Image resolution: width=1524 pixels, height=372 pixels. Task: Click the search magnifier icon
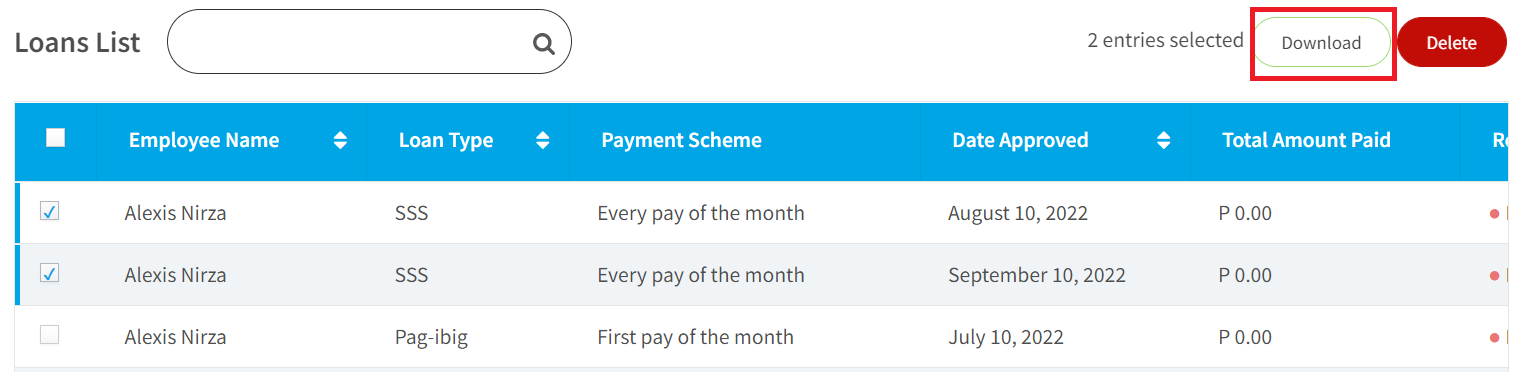click(543, 43)
